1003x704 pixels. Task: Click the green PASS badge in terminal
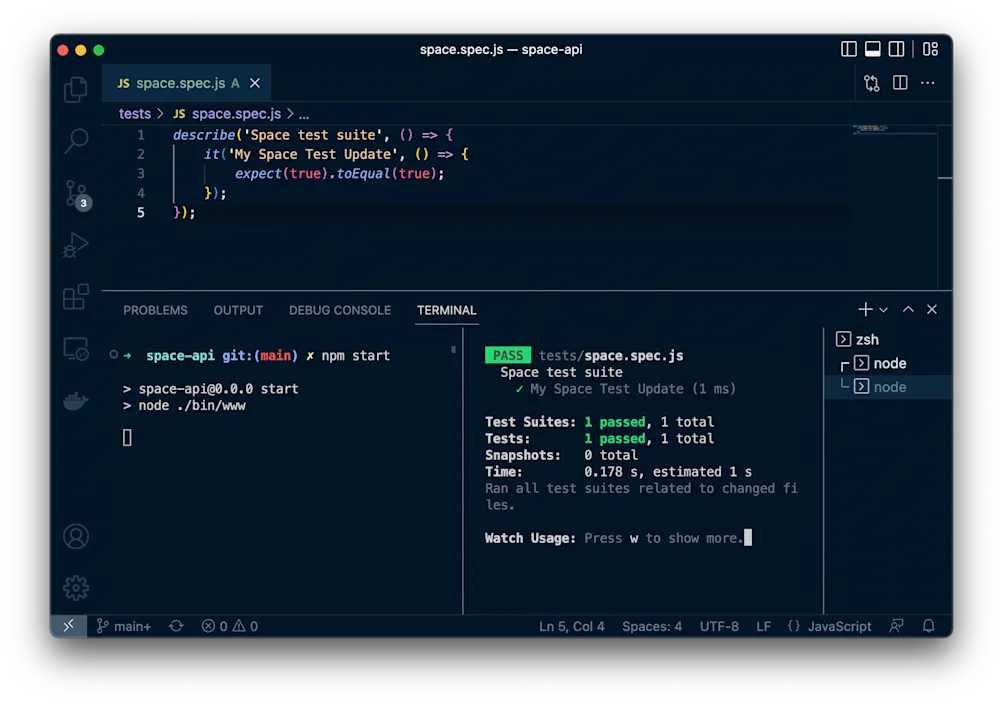coord(508,356)
